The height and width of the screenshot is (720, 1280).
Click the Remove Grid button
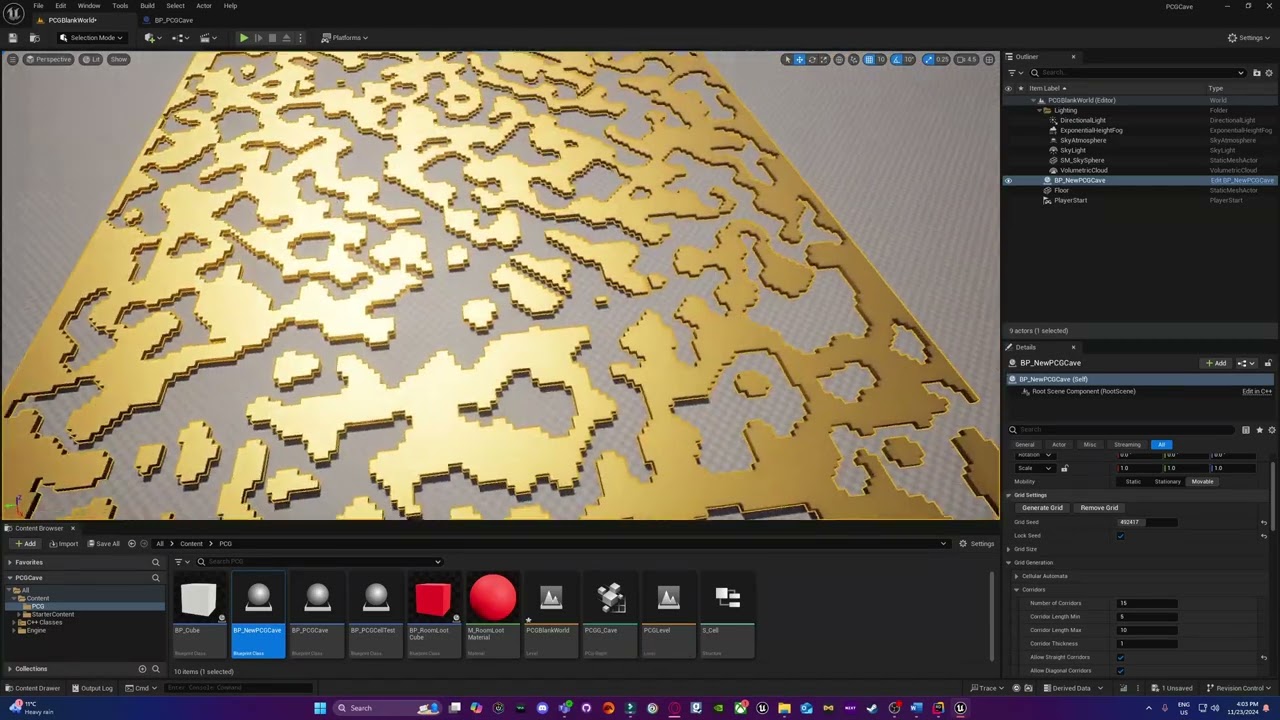(1099, 508)
